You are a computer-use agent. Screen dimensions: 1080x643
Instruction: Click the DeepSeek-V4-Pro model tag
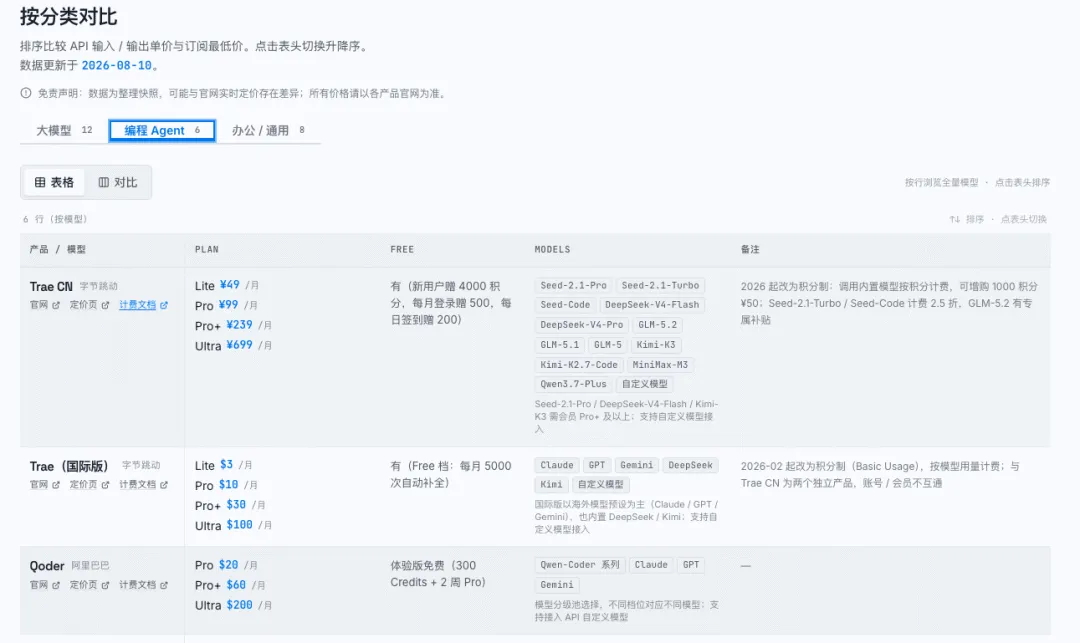tap(581, 325)
